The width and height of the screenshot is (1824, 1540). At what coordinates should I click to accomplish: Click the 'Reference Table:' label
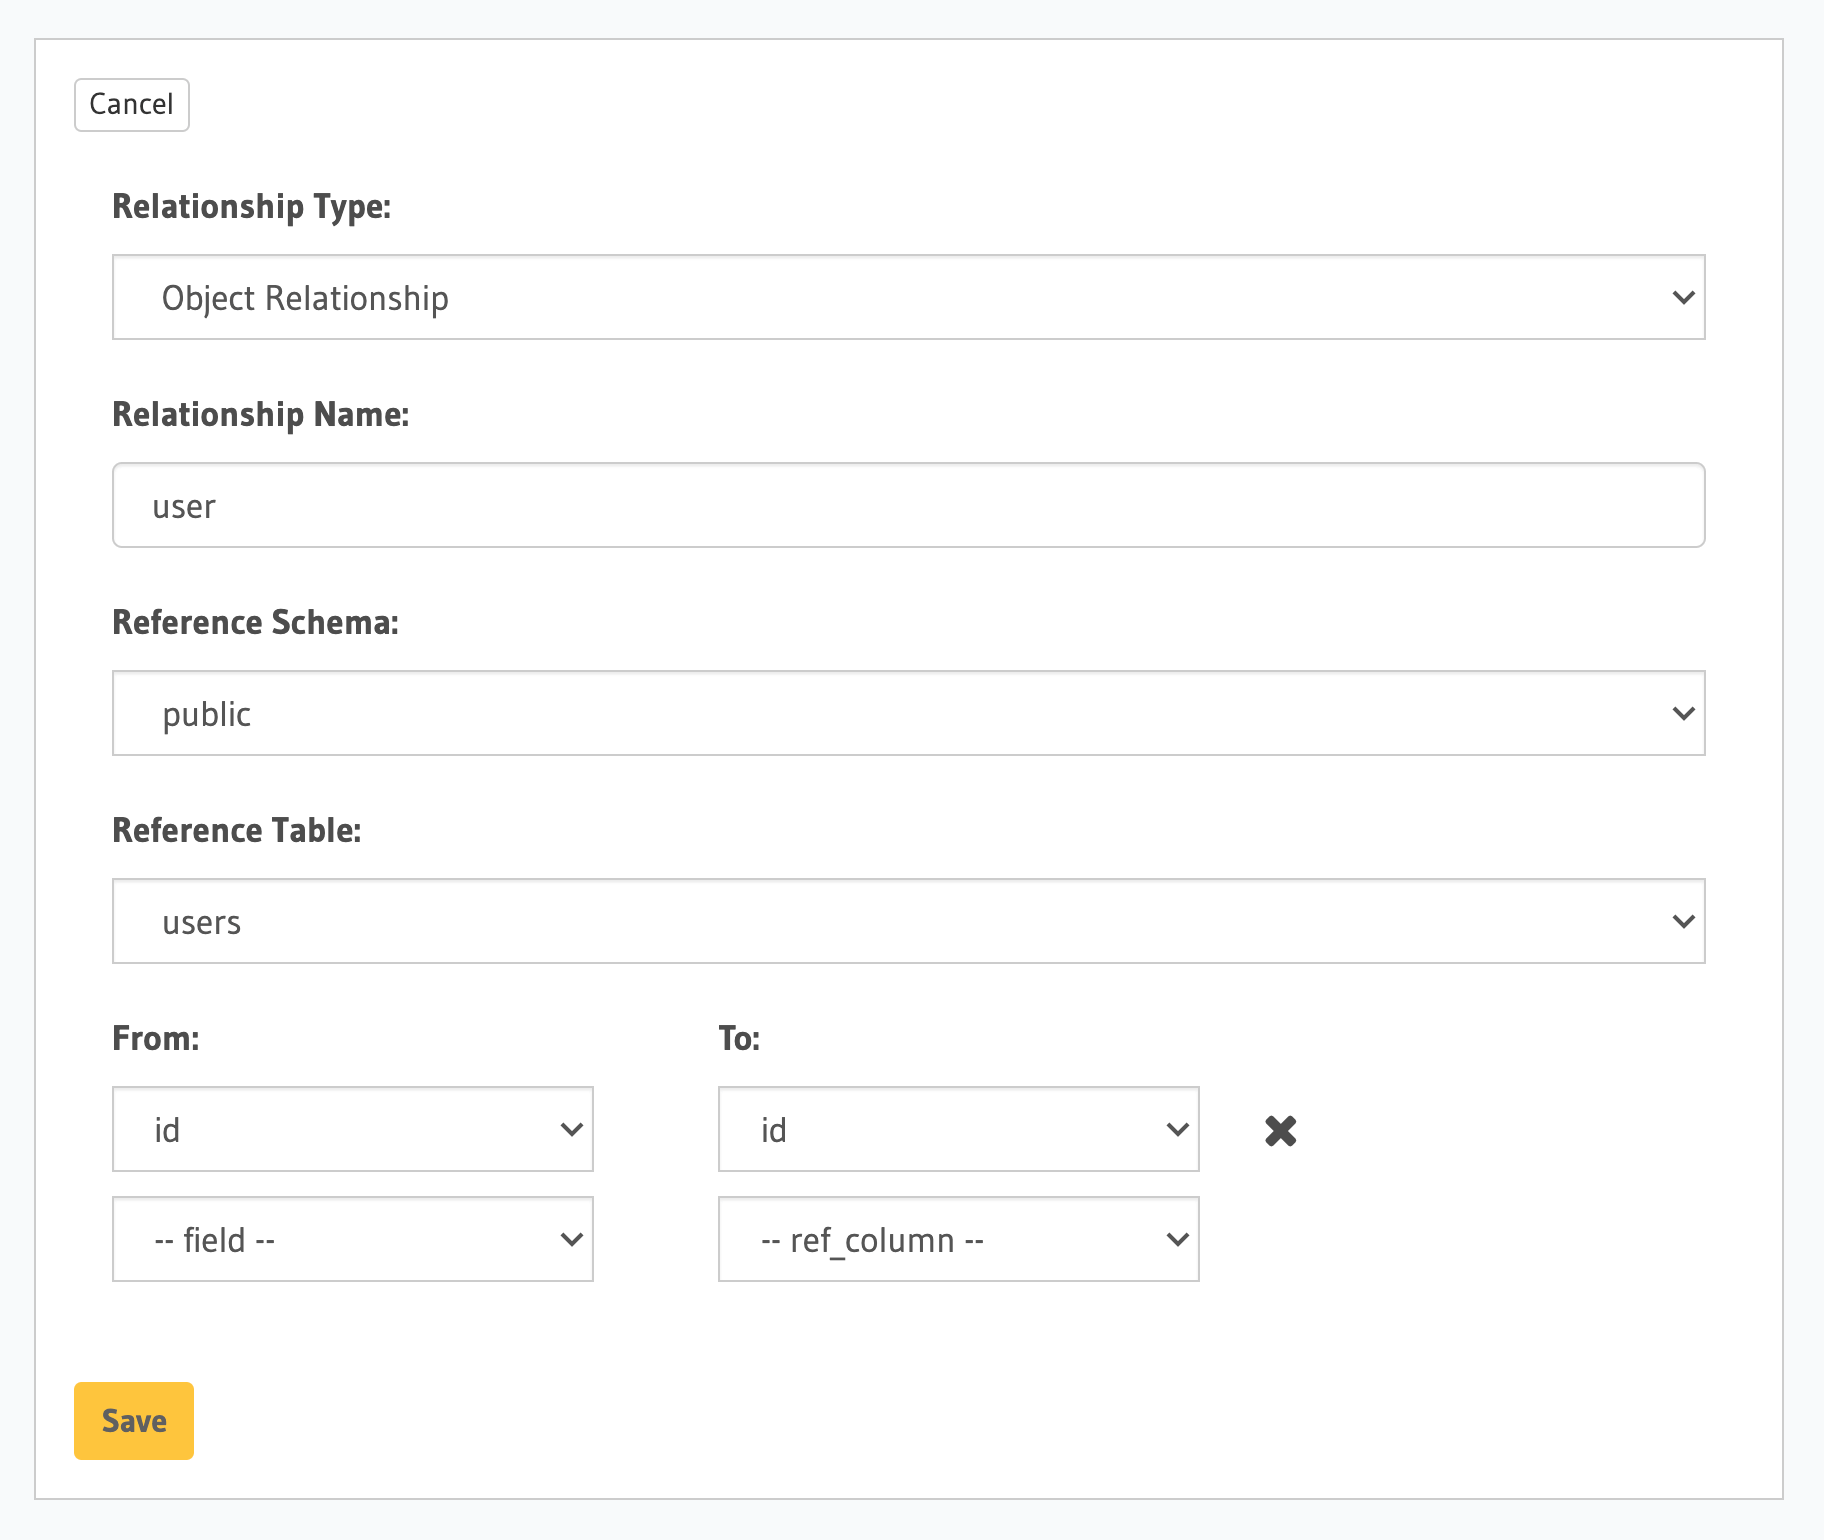(237, 830)
